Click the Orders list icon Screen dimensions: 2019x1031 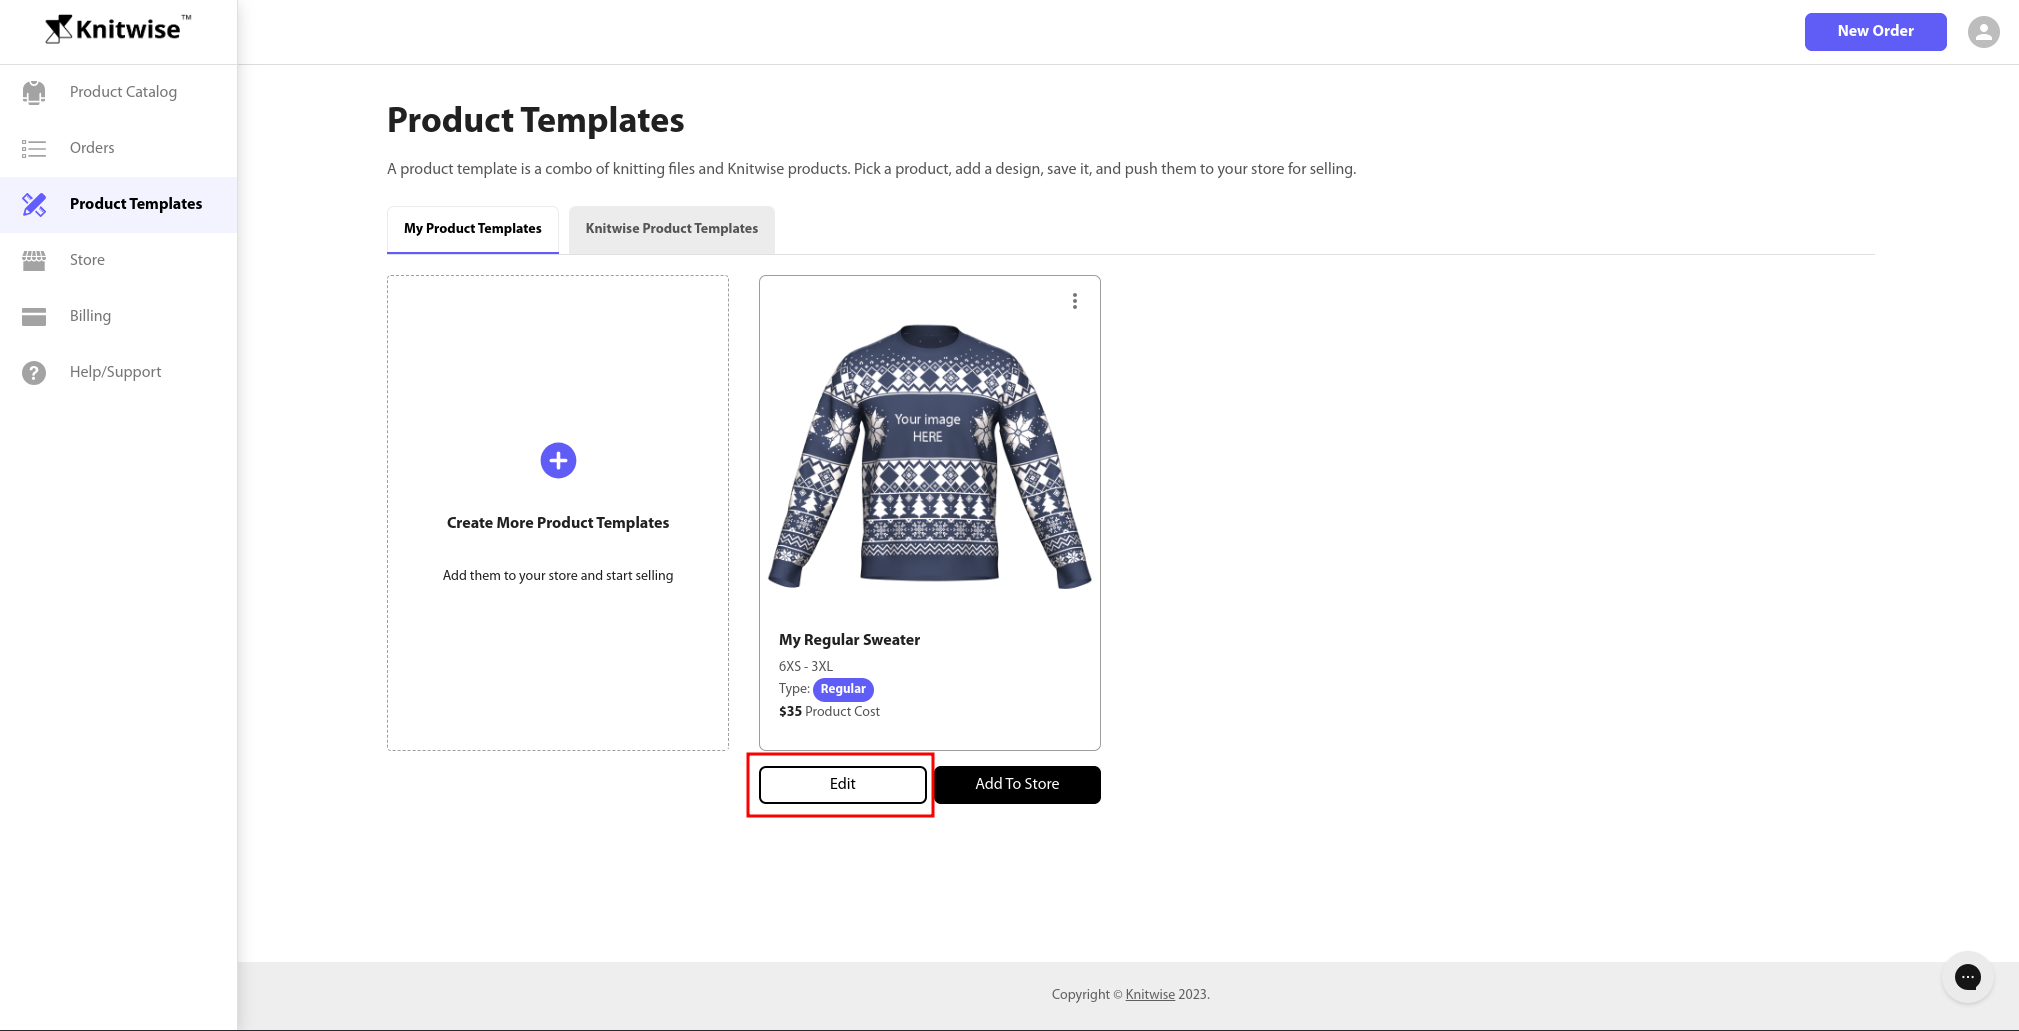(34, 148)
